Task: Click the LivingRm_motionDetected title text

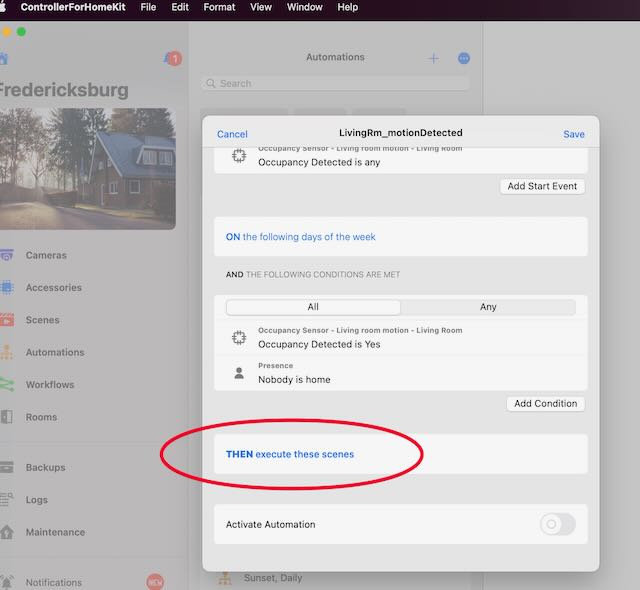Action: click(x=401, y=133)
